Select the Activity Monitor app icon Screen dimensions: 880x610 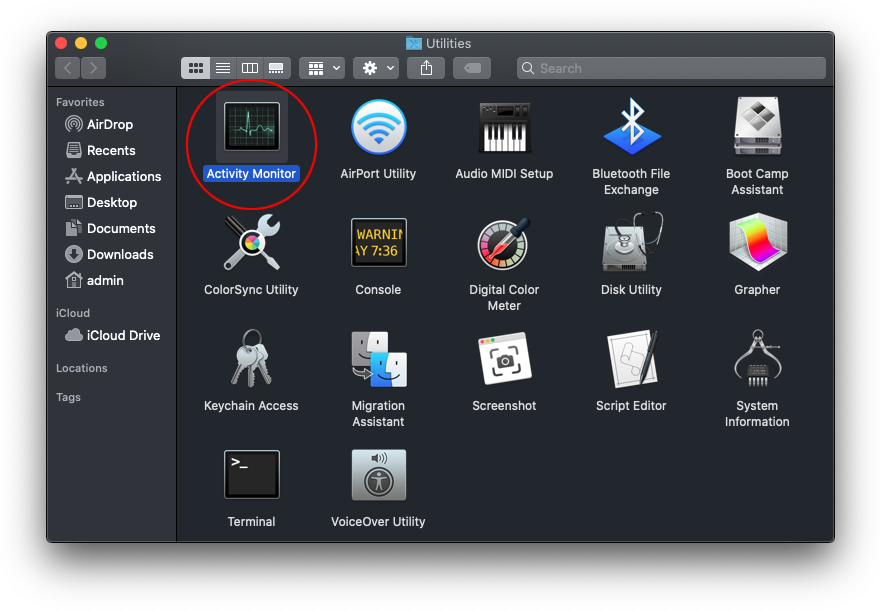(251, 127)
